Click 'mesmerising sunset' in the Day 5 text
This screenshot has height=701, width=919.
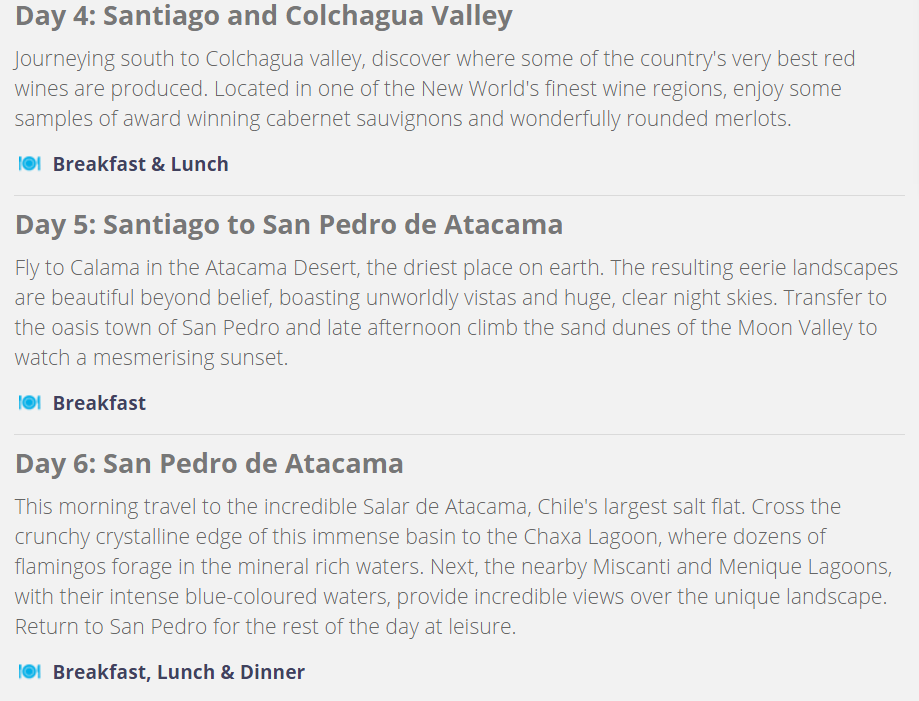(190, 358)
